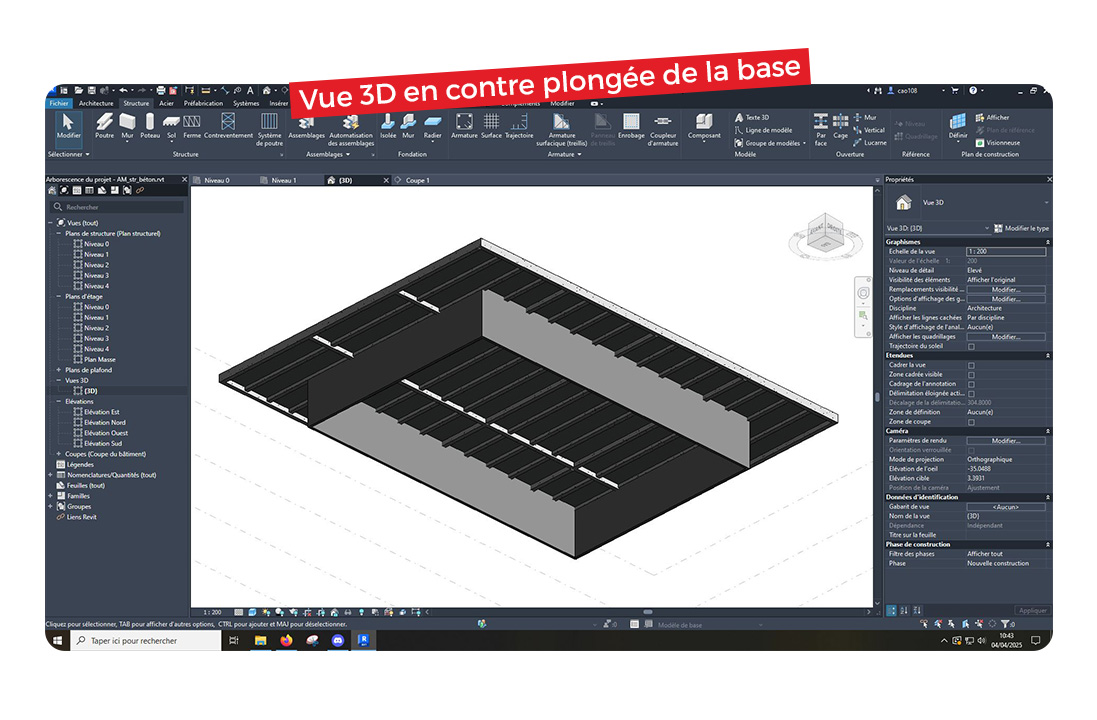The width and height of the screenshot is (1097, 720).
Task: Open the Préfabrication ribbon tab
Action: (204, 104)
